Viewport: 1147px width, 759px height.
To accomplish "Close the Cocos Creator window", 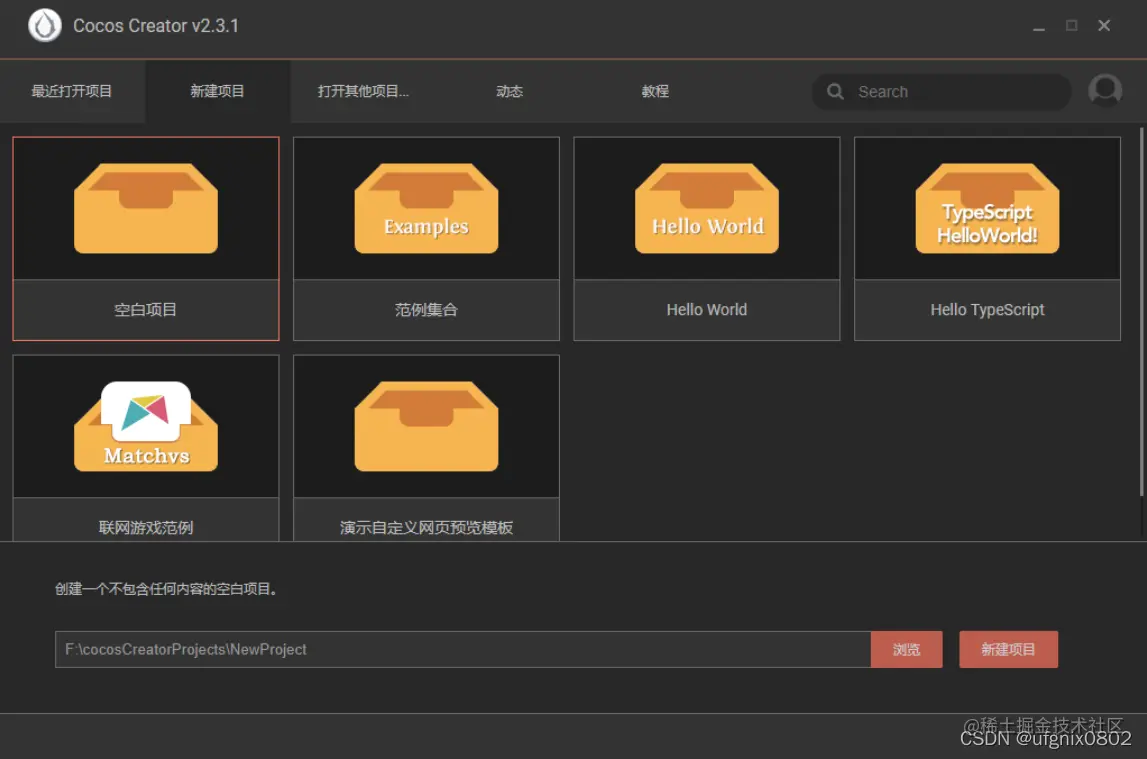I will click(x=1105, y=26).
